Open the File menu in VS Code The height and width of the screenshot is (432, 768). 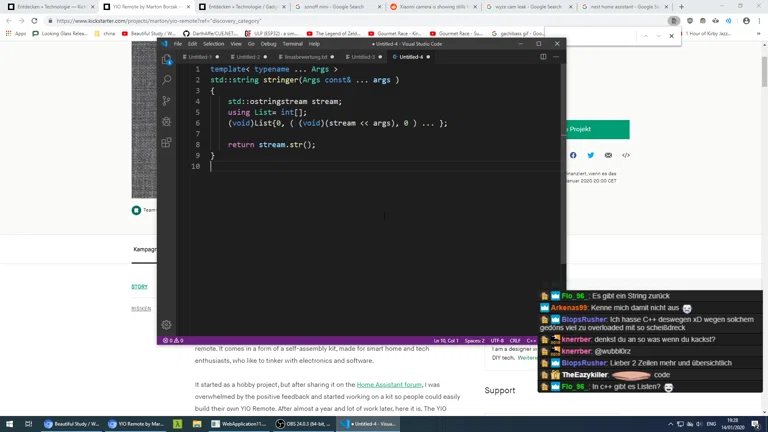point(178,44)
